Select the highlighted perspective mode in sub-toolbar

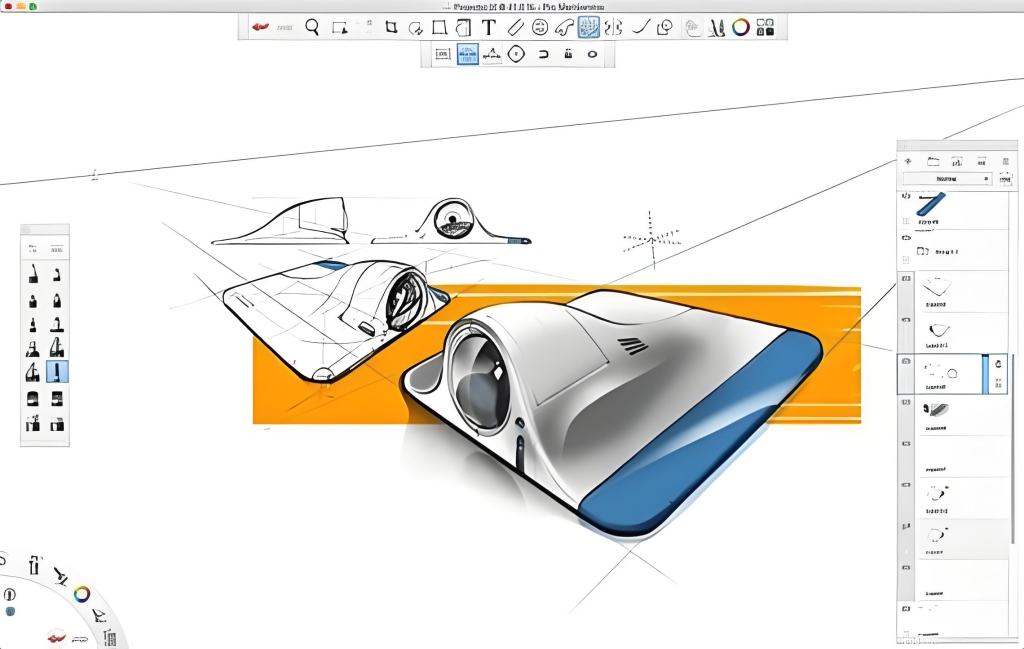(x=467, y=54)
